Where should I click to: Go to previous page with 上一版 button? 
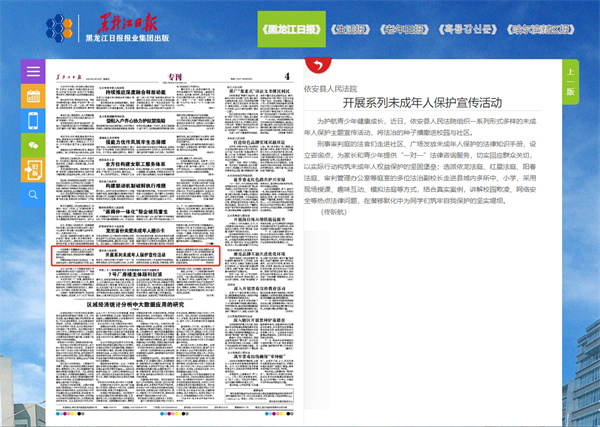point(570,82)
